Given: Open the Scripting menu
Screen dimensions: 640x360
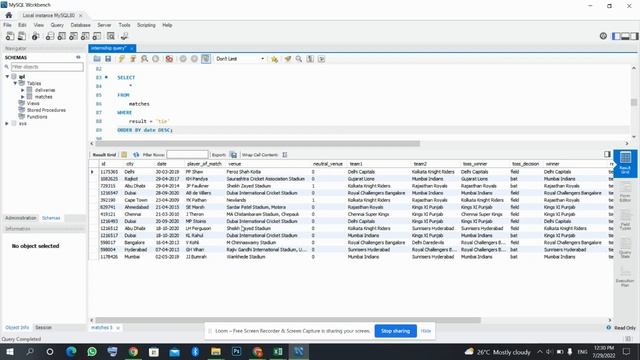Looking at the screenshot, I should pyautogui.click(x=146, y=25).
